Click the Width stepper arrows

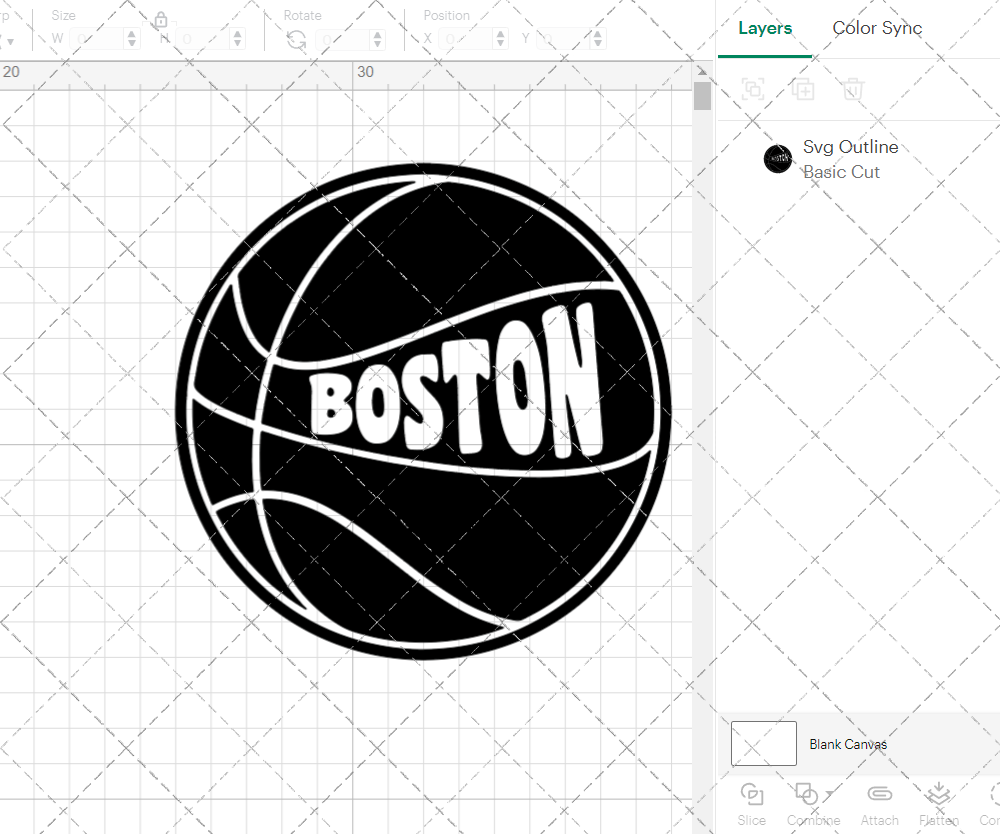131,39
